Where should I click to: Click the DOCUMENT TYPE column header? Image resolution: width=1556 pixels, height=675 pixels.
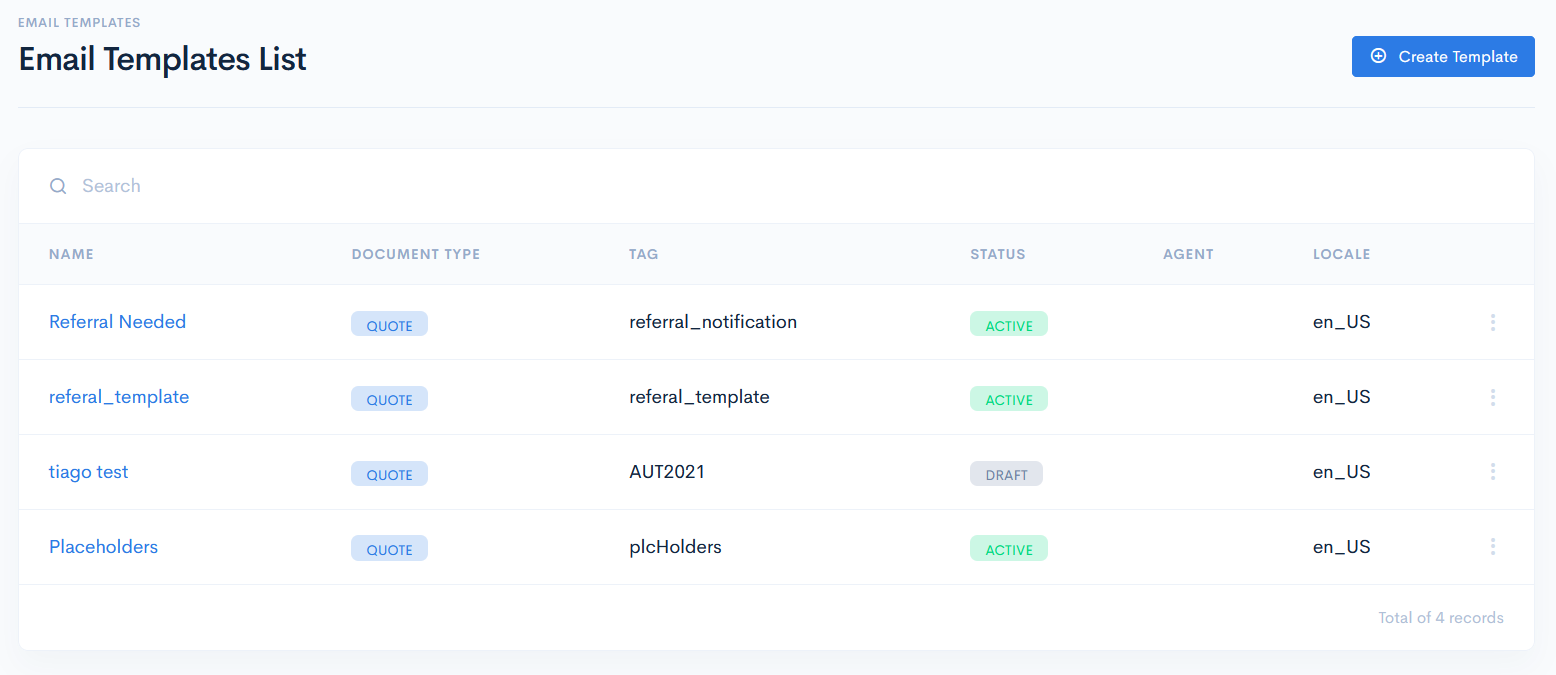pos(416,254)
